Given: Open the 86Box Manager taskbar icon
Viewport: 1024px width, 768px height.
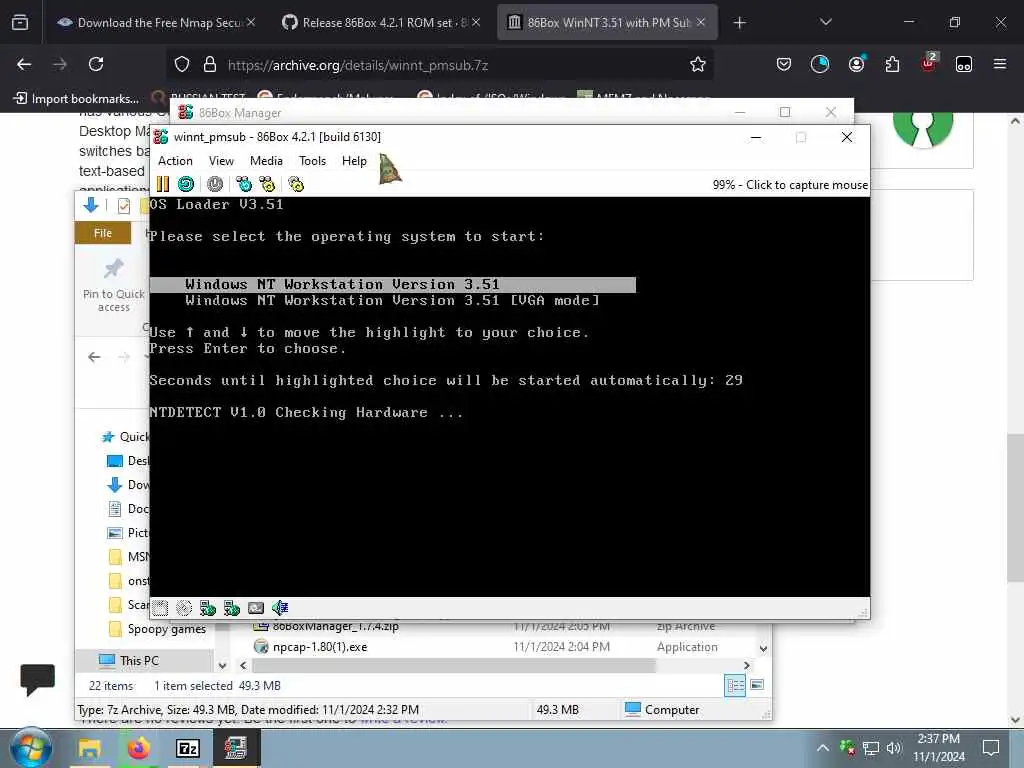Looking at the screenshot, I should (236, 748).
